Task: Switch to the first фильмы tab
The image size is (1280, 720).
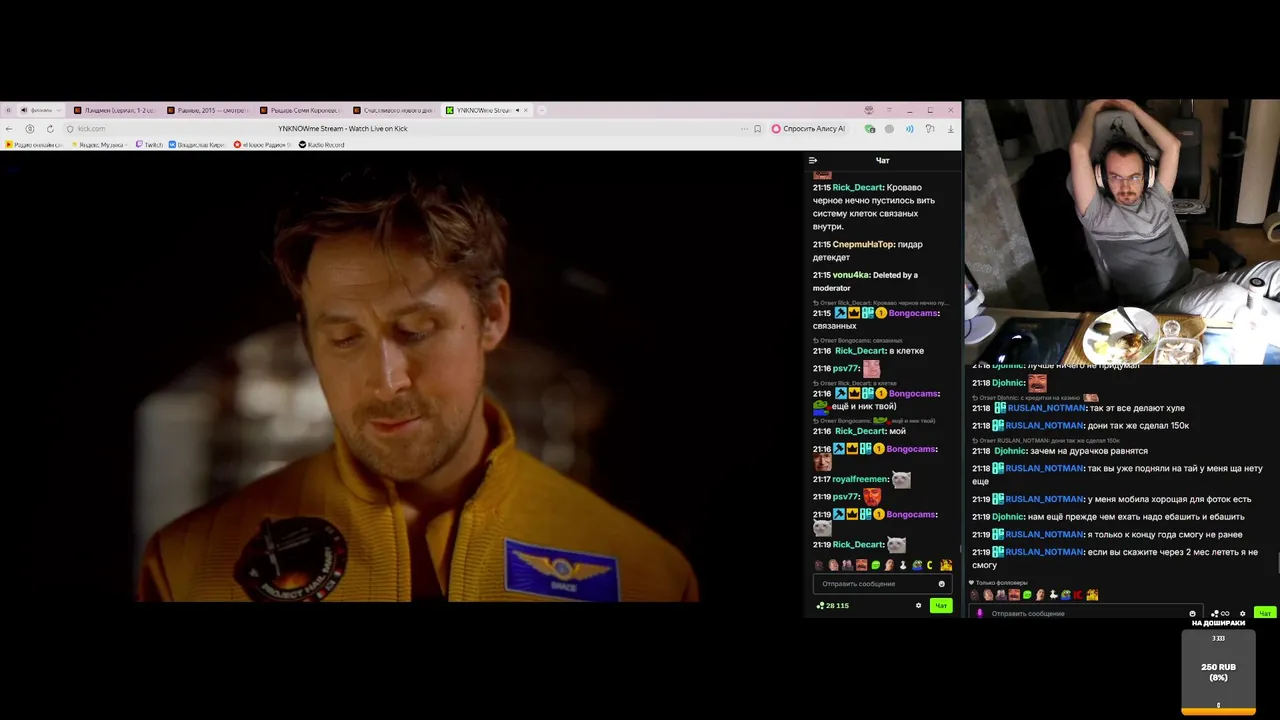Action: click(40, 110)
